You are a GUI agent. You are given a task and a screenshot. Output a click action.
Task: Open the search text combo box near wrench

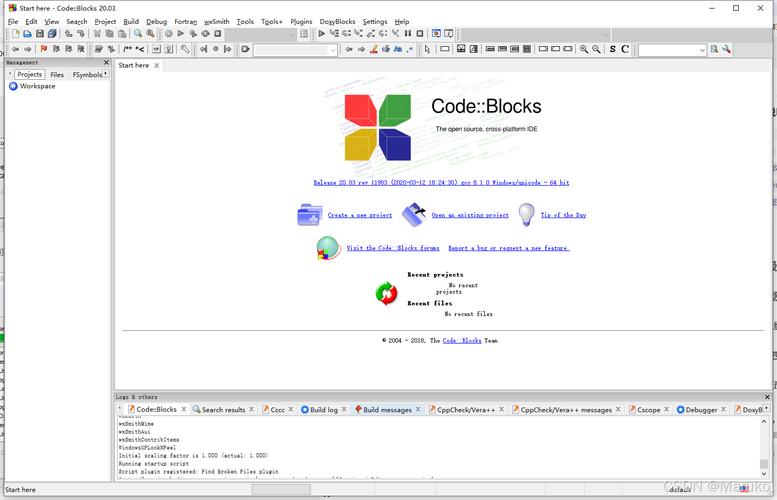coord(672,50)
